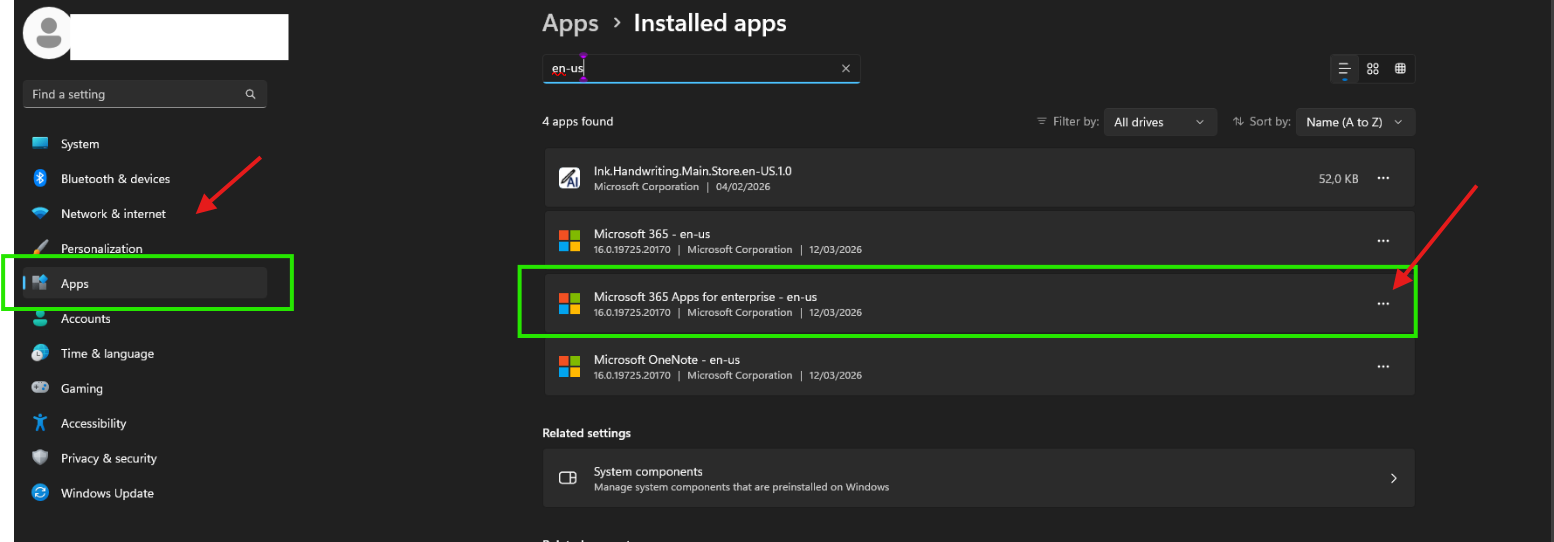Open the System settings category

click(145, 144)
